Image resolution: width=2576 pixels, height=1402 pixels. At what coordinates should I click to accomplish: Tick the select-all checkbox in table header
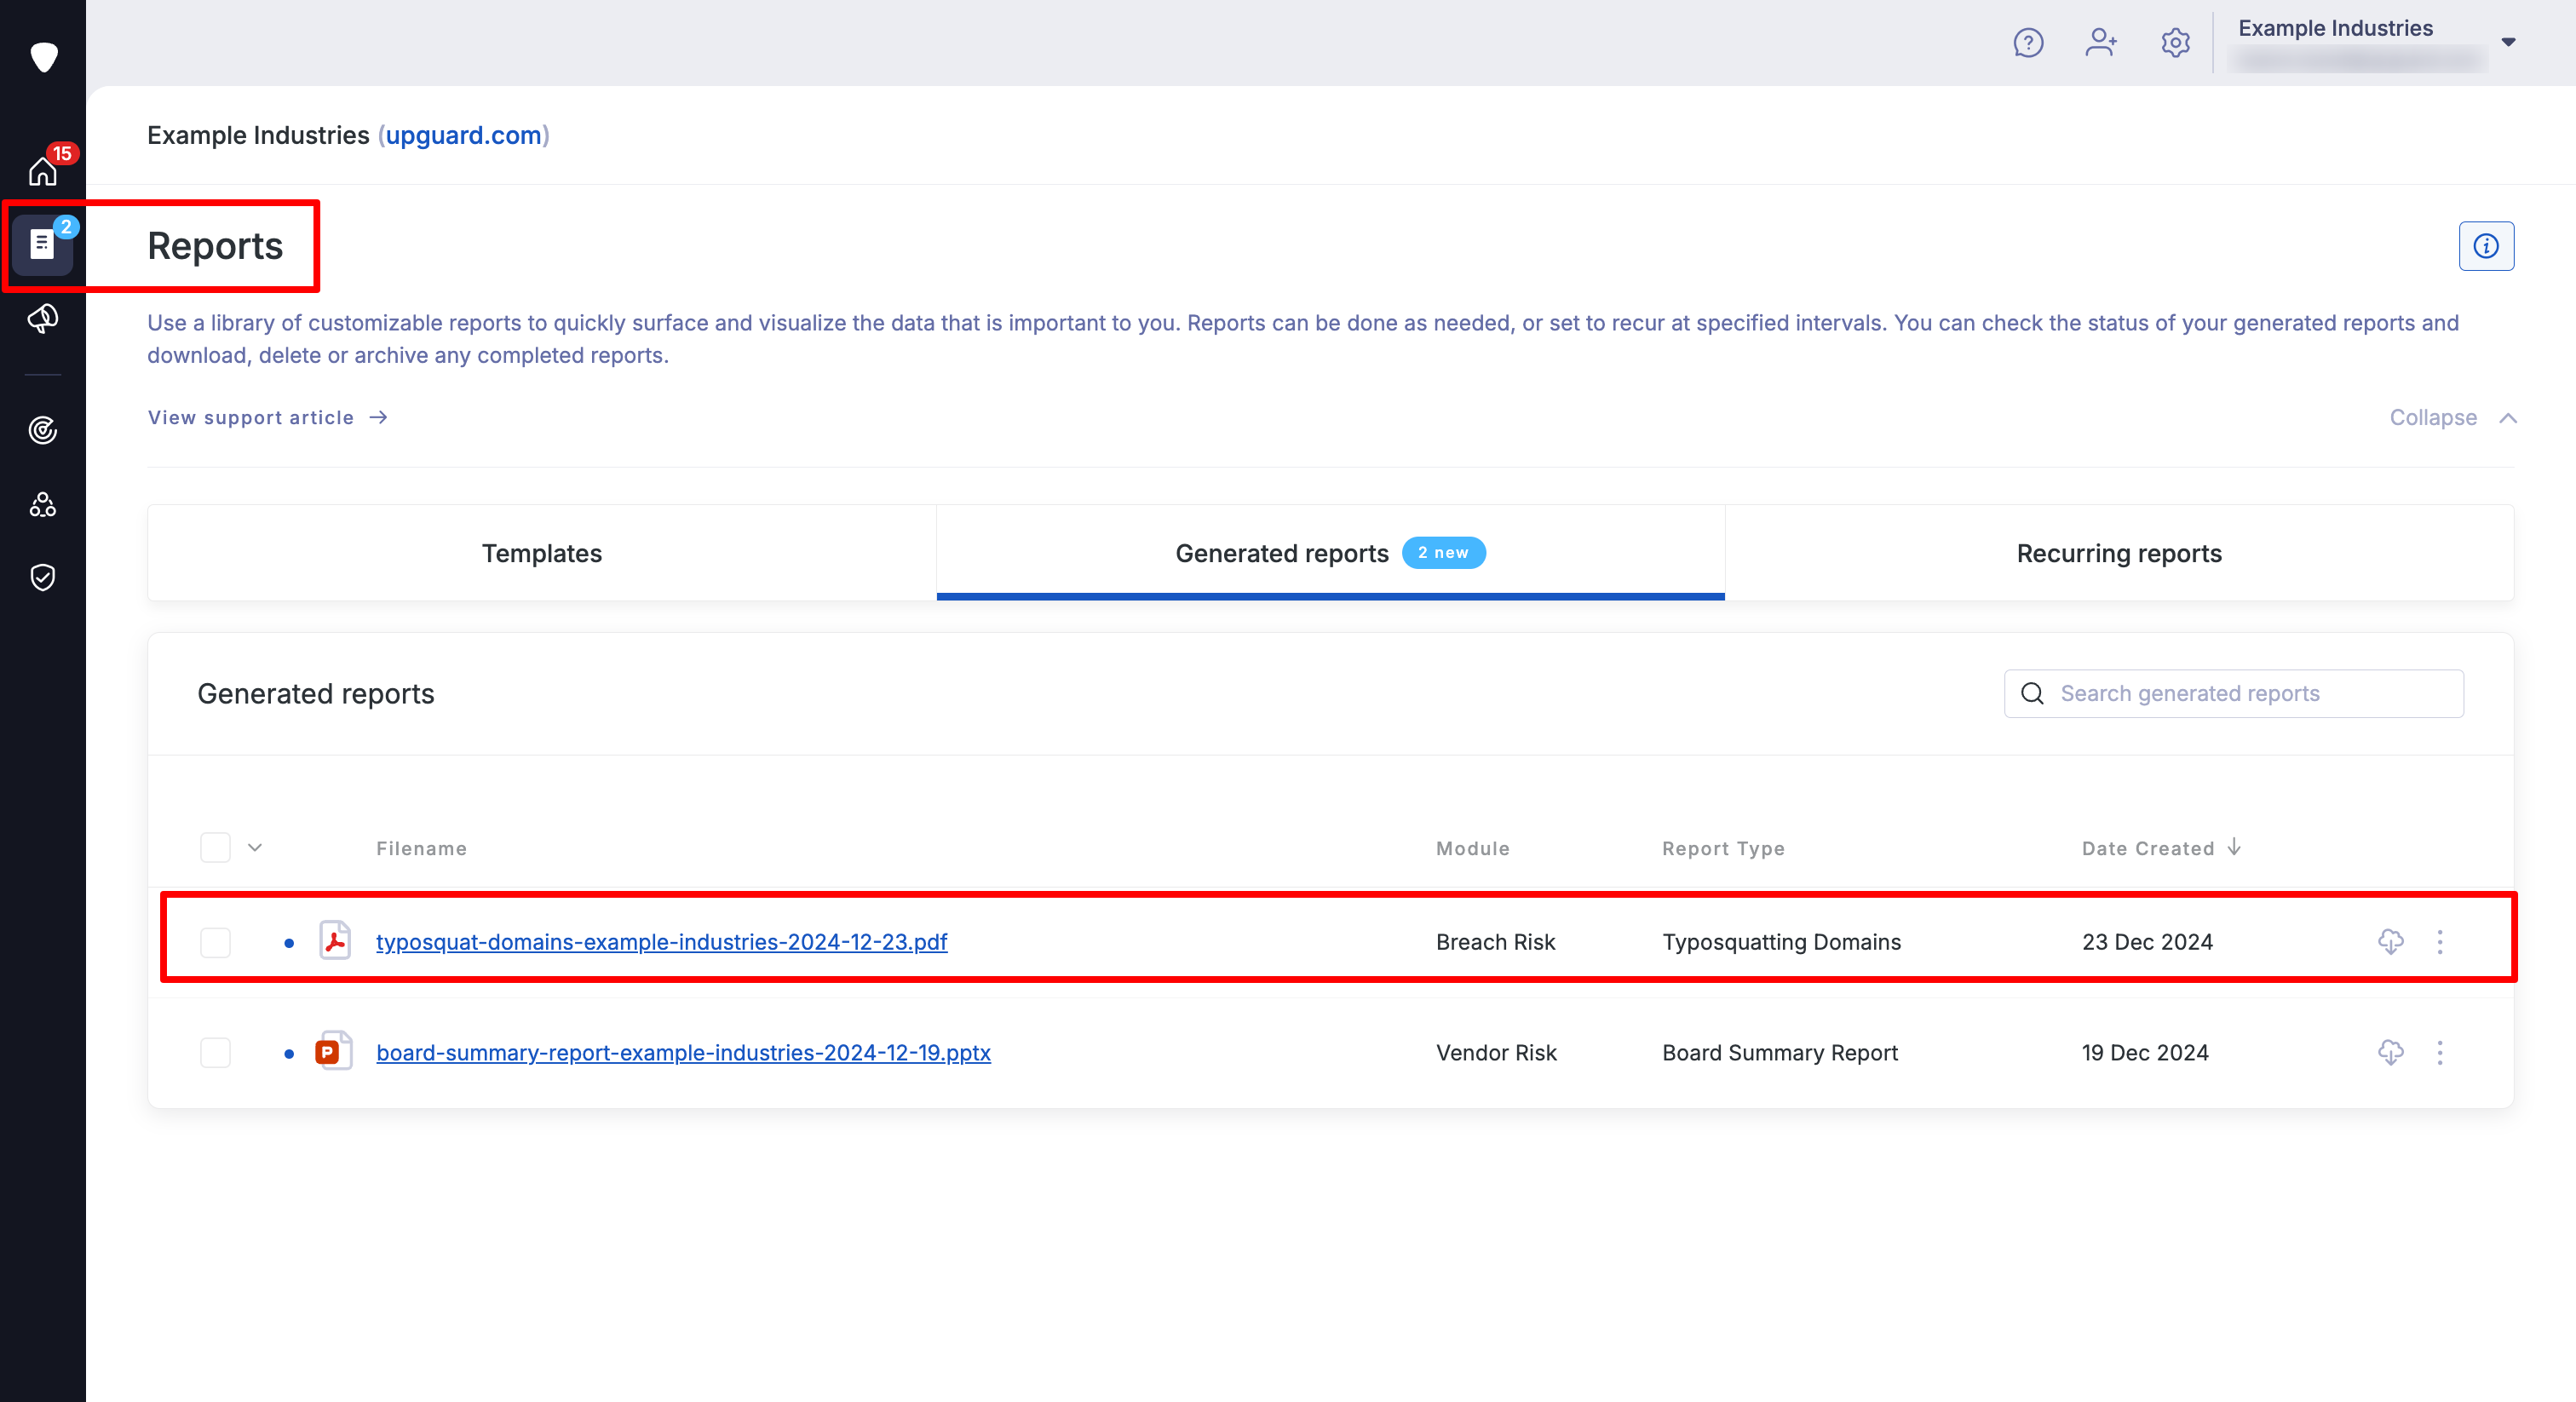[x=215, y=847]
